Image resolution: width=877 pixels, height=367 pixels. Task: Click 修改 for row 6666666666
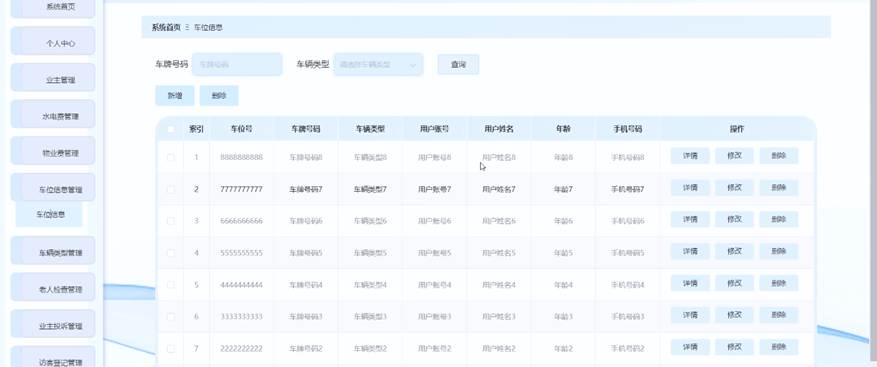(x=734, y=219)
